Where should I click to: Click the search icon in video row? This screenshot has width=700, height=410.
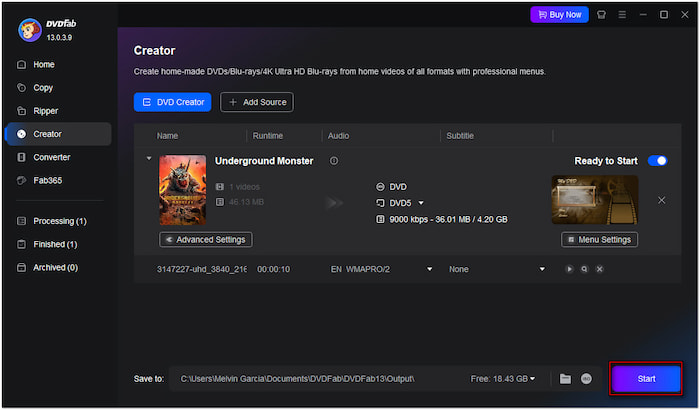[584, 269]
